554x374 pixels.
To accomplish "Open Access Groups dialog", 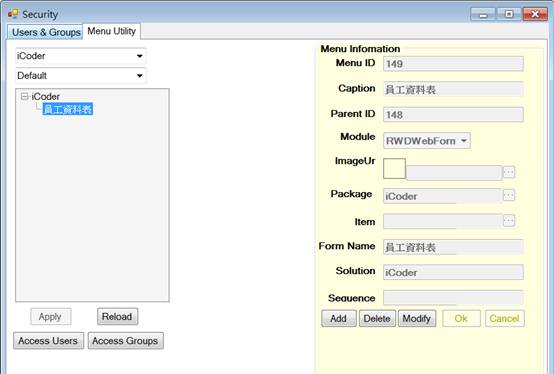I will (125, 341).
